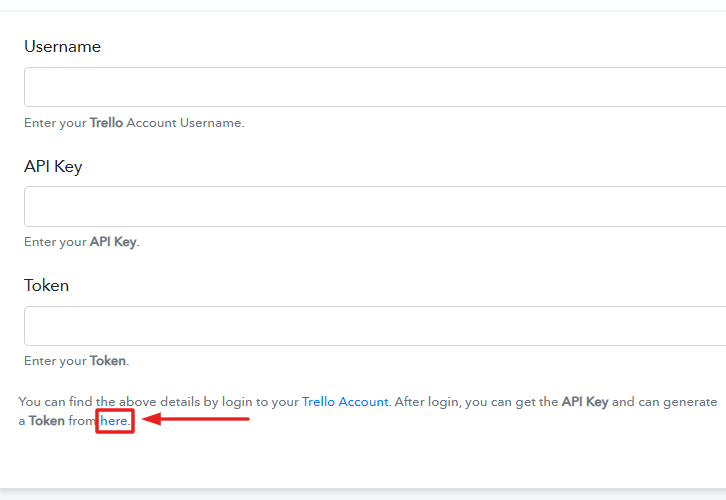Click the red arrow pointing at 'here'
The image size is (726, 500).
pyautogui.click(x=195, y=420)
